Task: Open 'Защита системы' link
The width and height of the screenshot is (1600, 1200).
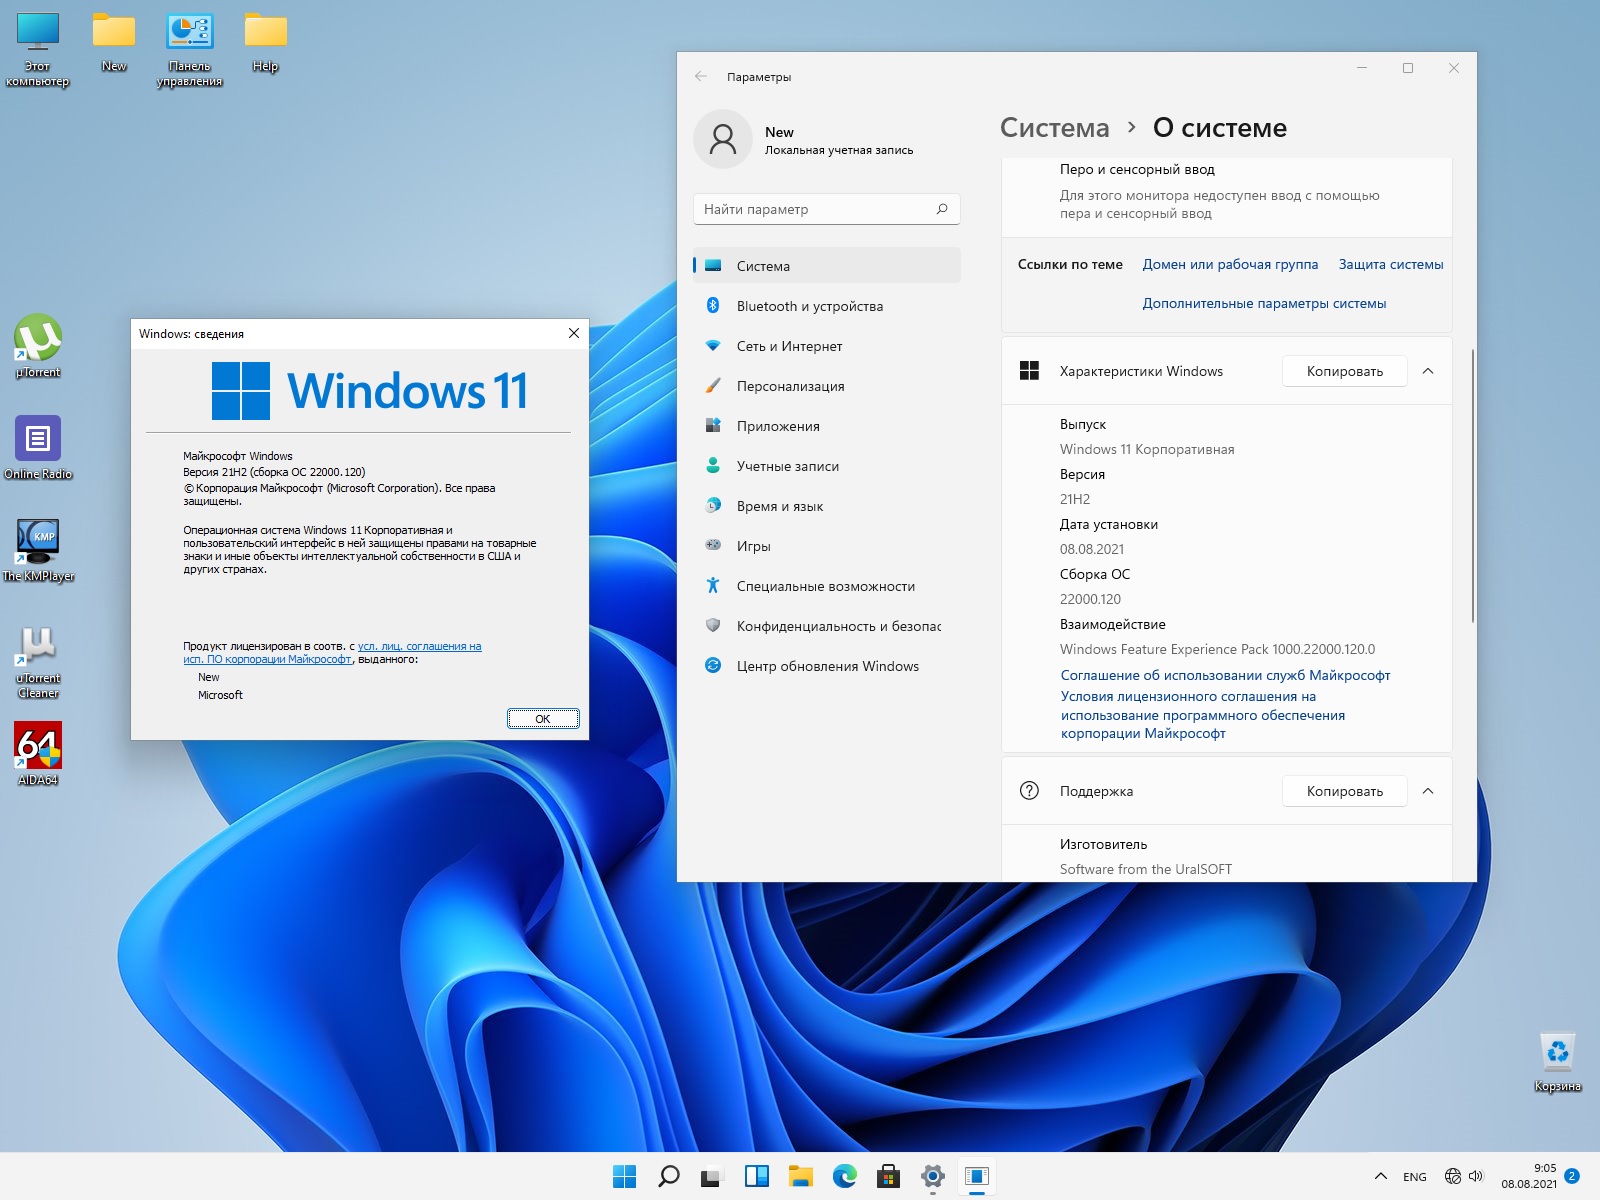Action: point(1391,264)
